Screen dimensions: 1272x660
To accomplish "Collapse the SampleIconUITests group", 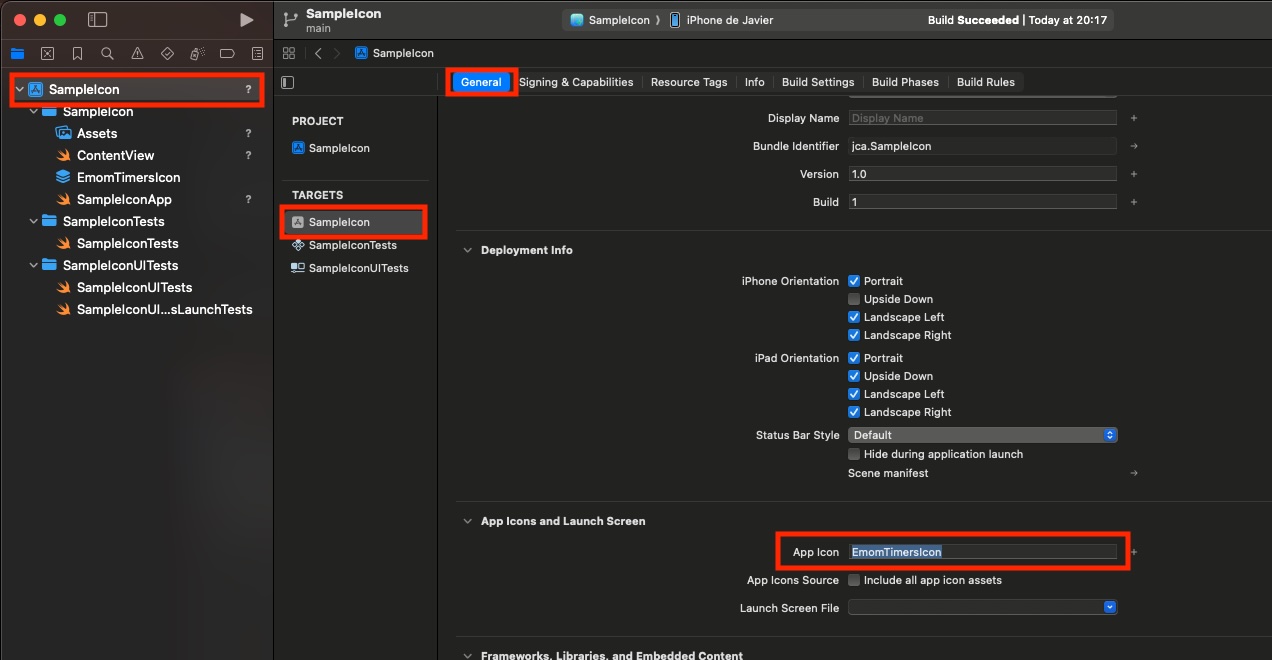I will [33, 265].
